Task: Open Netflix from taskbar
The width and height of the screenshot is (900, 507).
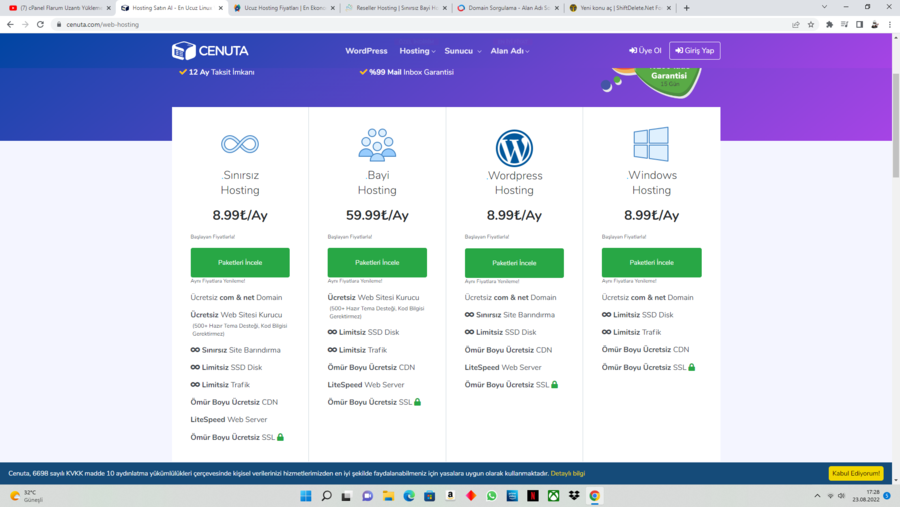Action: [533, 496]
